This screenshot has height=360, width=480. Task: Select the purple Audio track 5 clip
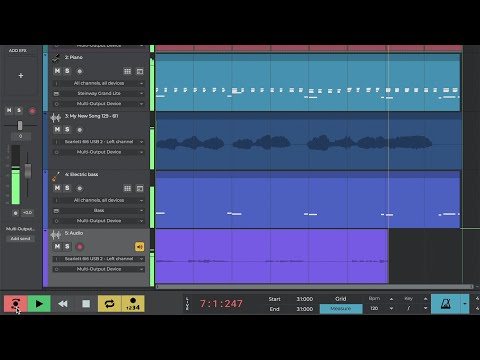272,256
